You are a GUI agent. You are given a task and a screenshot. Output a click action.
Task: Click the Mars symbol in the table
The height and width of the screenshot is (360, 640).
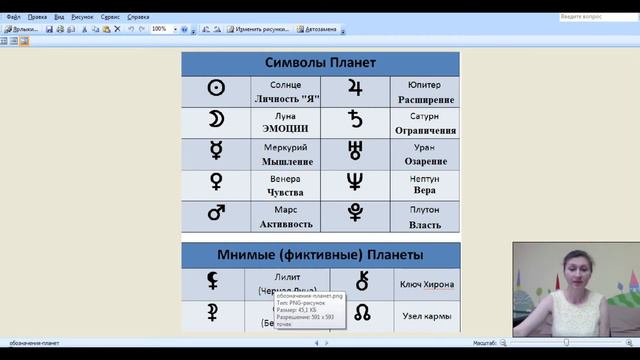coord(216,212)
